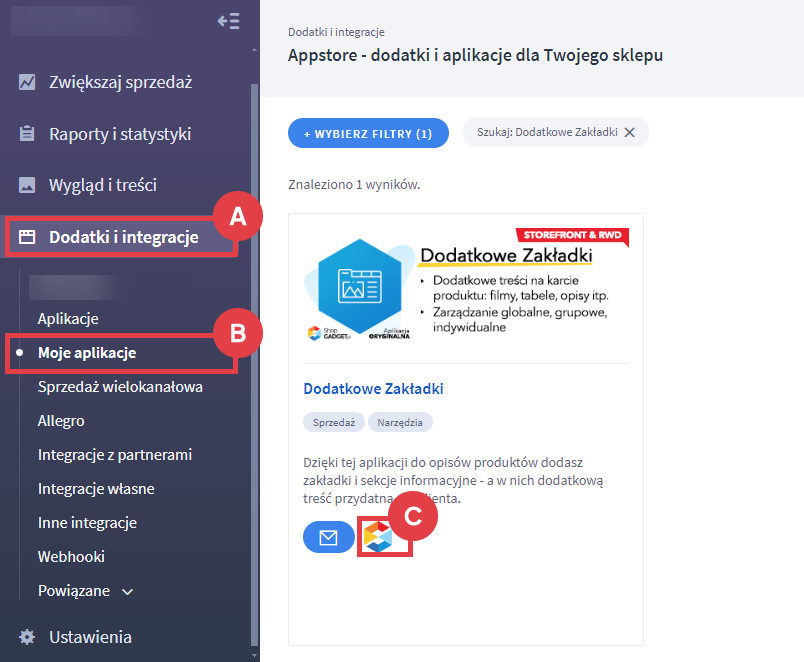The image size is (804, 662).
Task: Click the Dodatkowe Zakładki banner thumbnail
Action: click(x=465, y=288)
